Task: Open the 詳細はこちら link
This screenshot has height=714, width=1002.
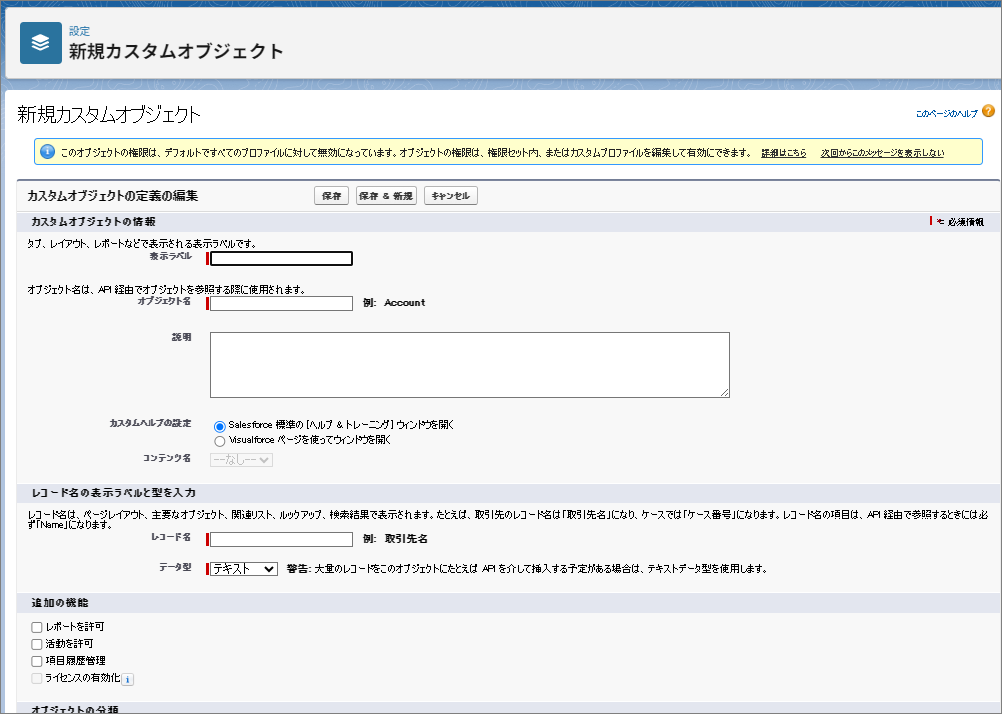Action: (x=783, y=153)
